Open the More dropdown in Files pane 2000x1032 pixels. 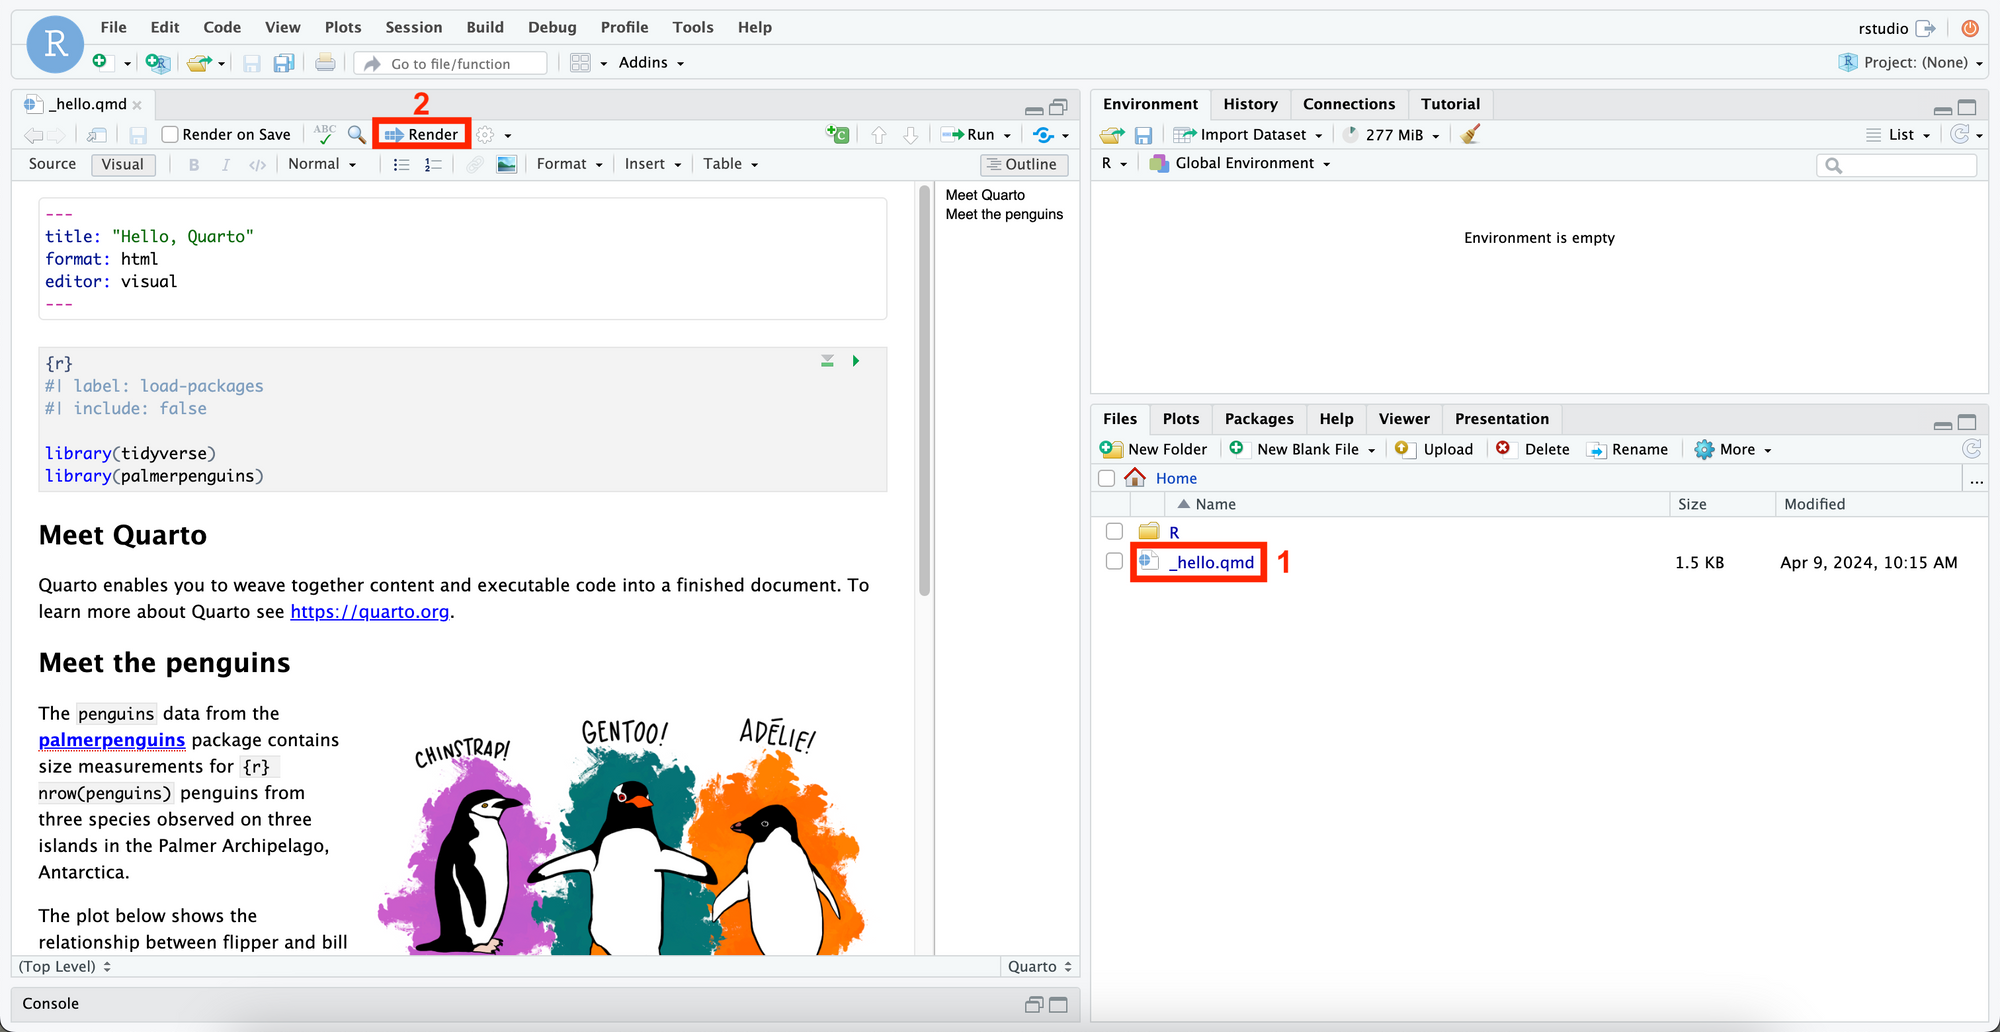pyautogui.click(x=1734, y=449)
